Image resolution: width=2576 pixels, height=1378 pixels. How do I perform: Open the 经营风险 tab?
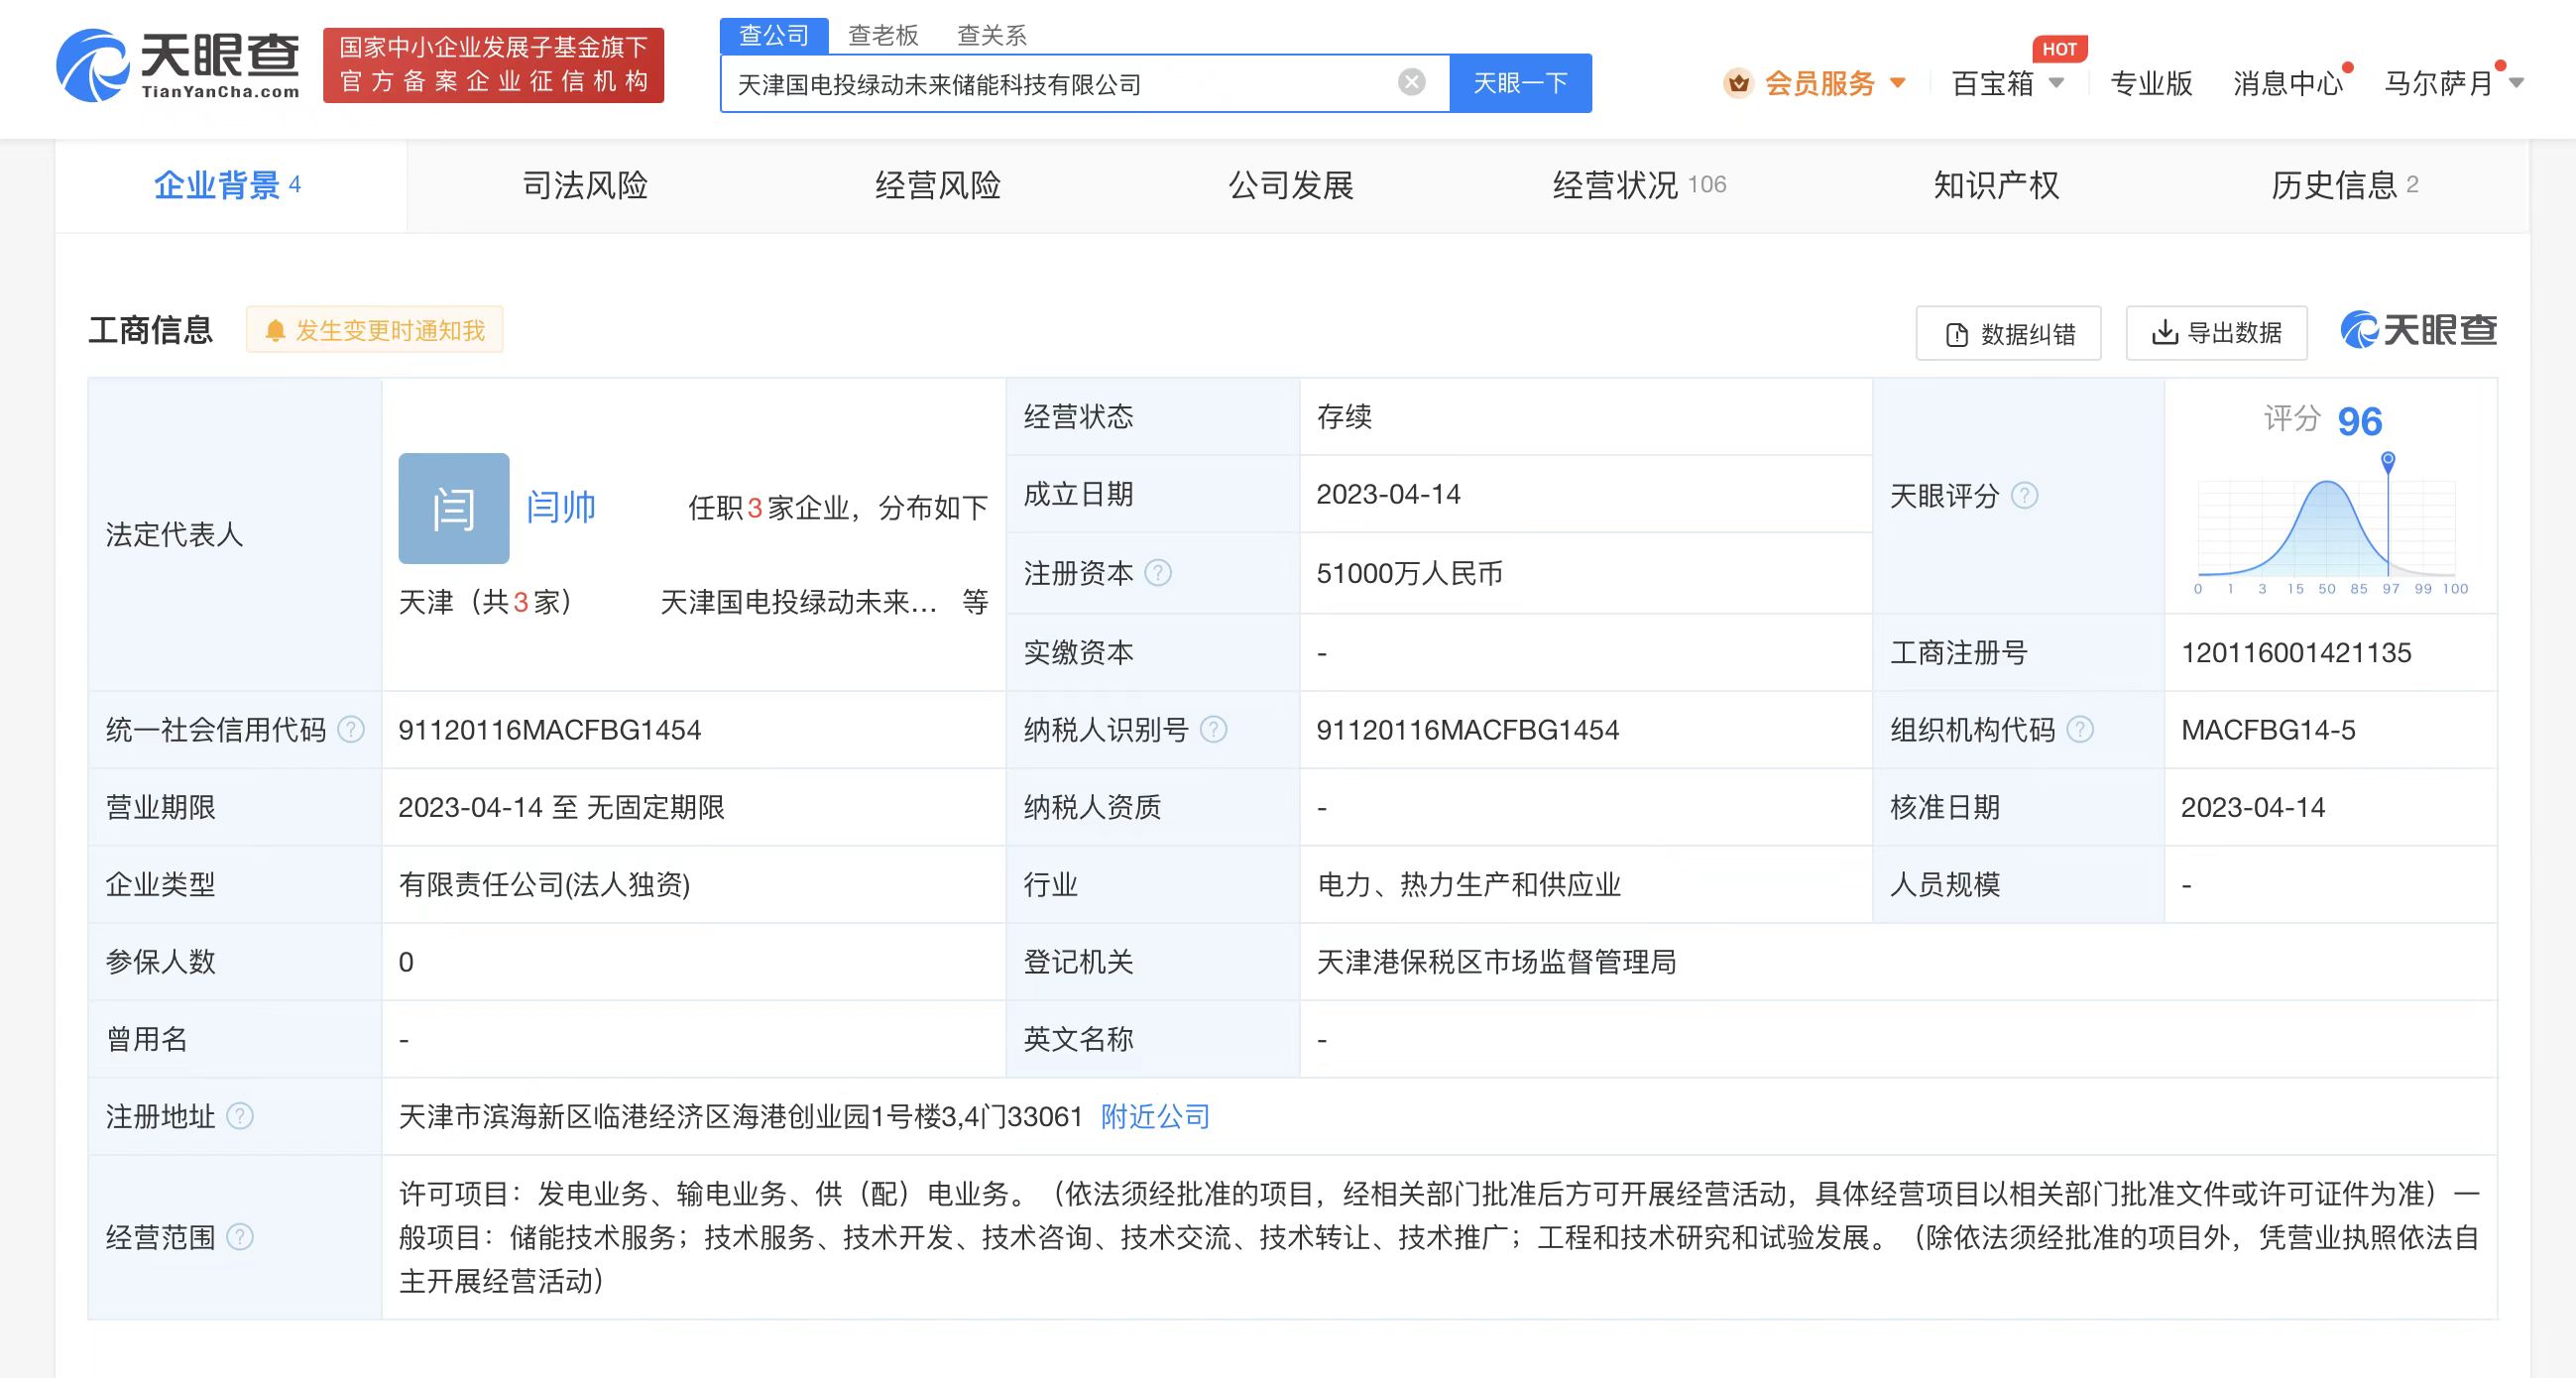tap(937, 186)
